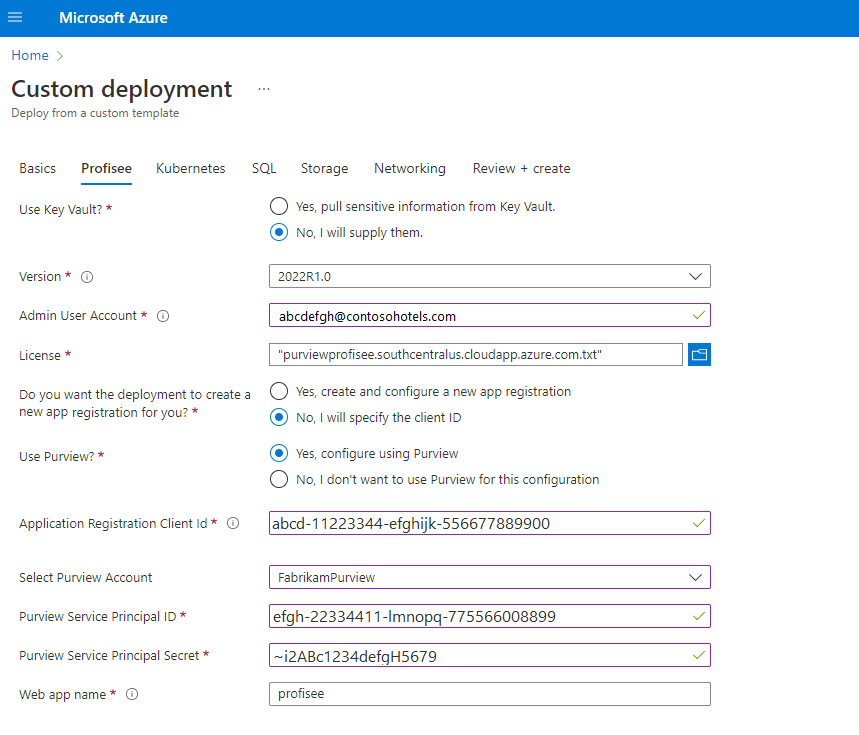The height and width of the screenshot is (735, 859).
Task: Click the Web app name field
Action: pos(490,694)
